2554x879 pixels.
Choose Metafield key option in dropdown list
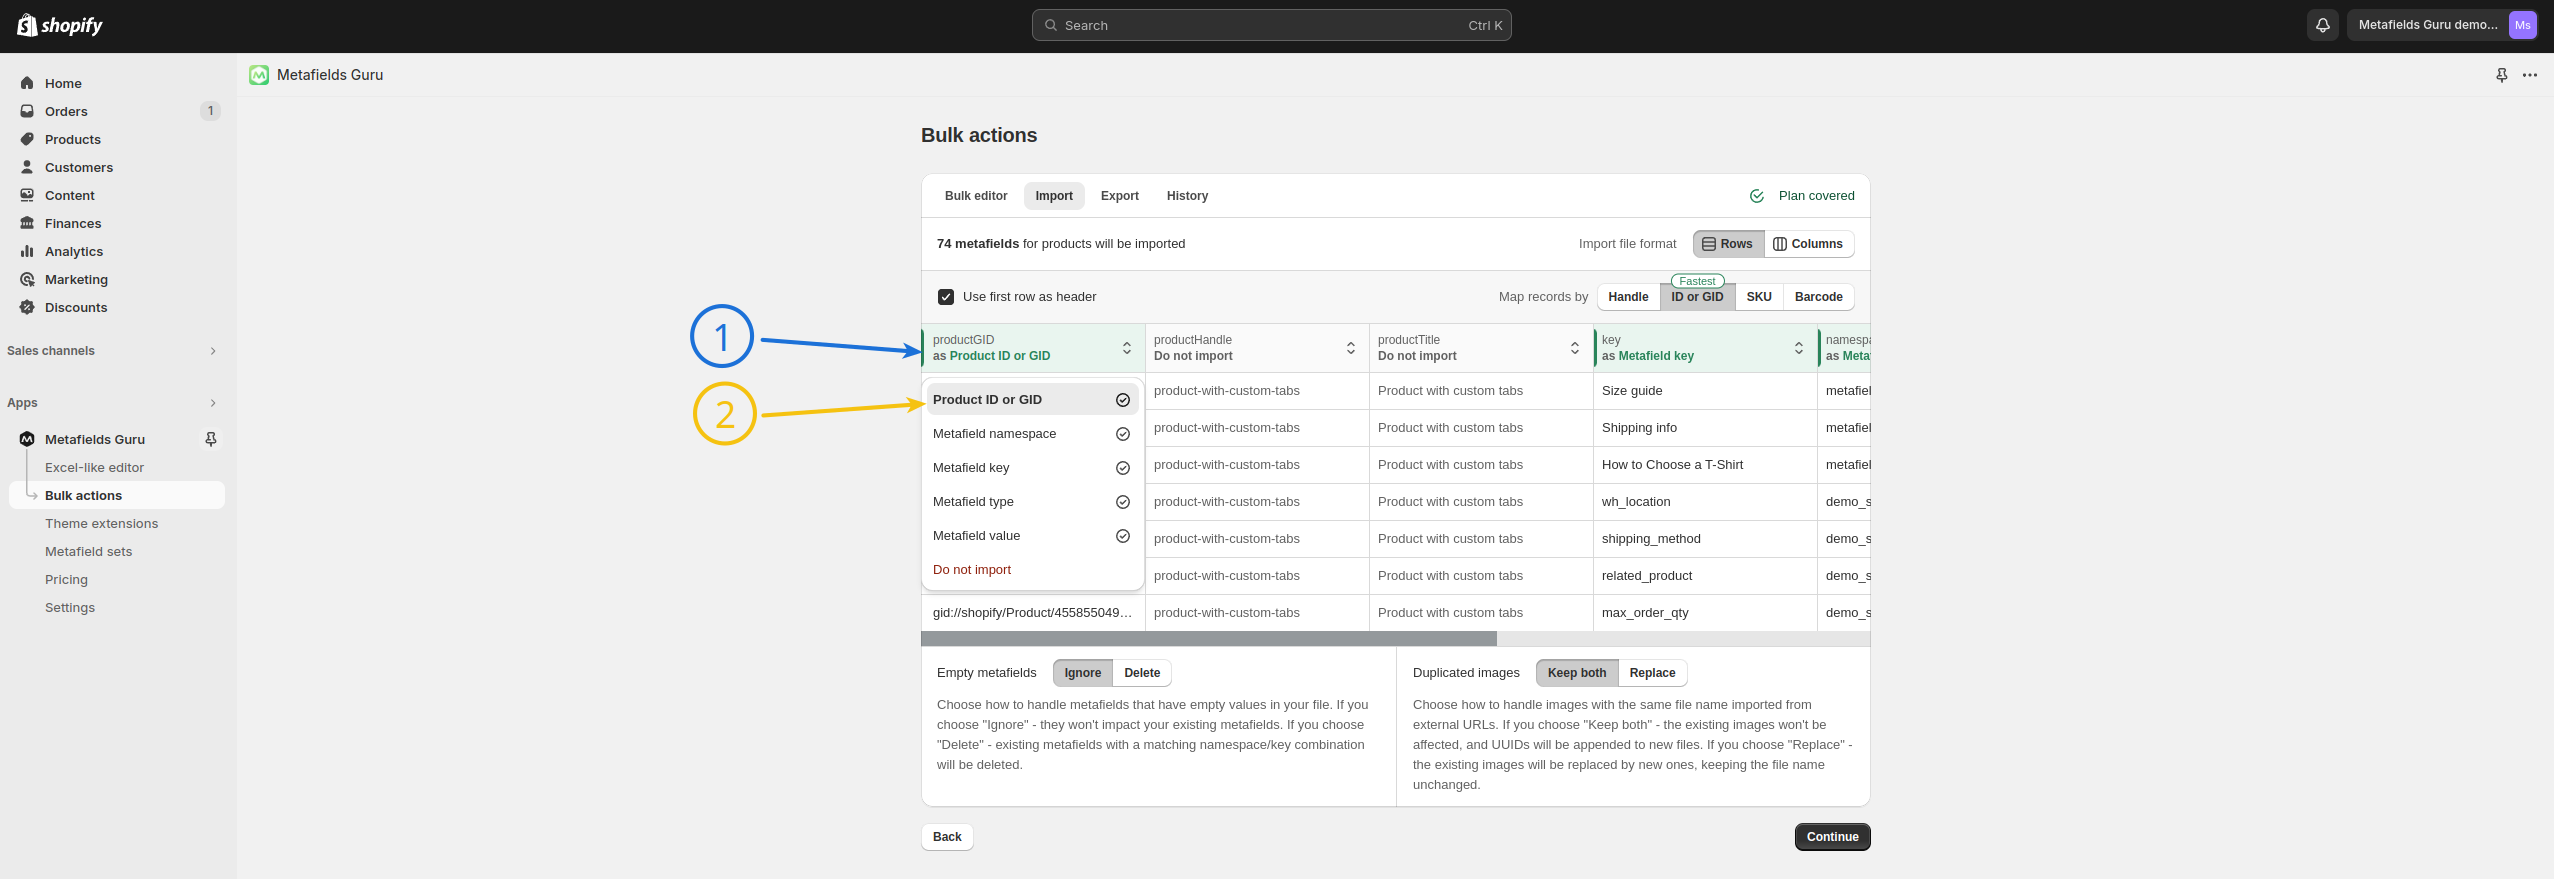(x=1032, y=468)
